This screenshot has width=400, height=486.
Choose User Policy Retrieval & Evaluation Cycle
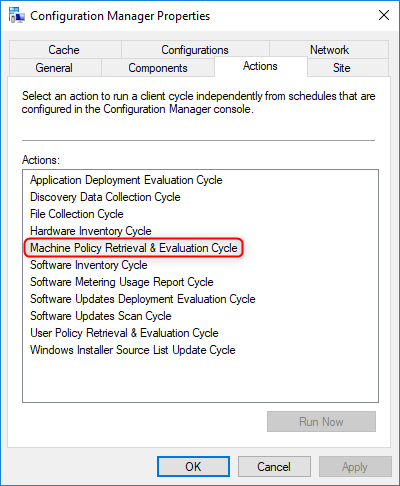124,333
